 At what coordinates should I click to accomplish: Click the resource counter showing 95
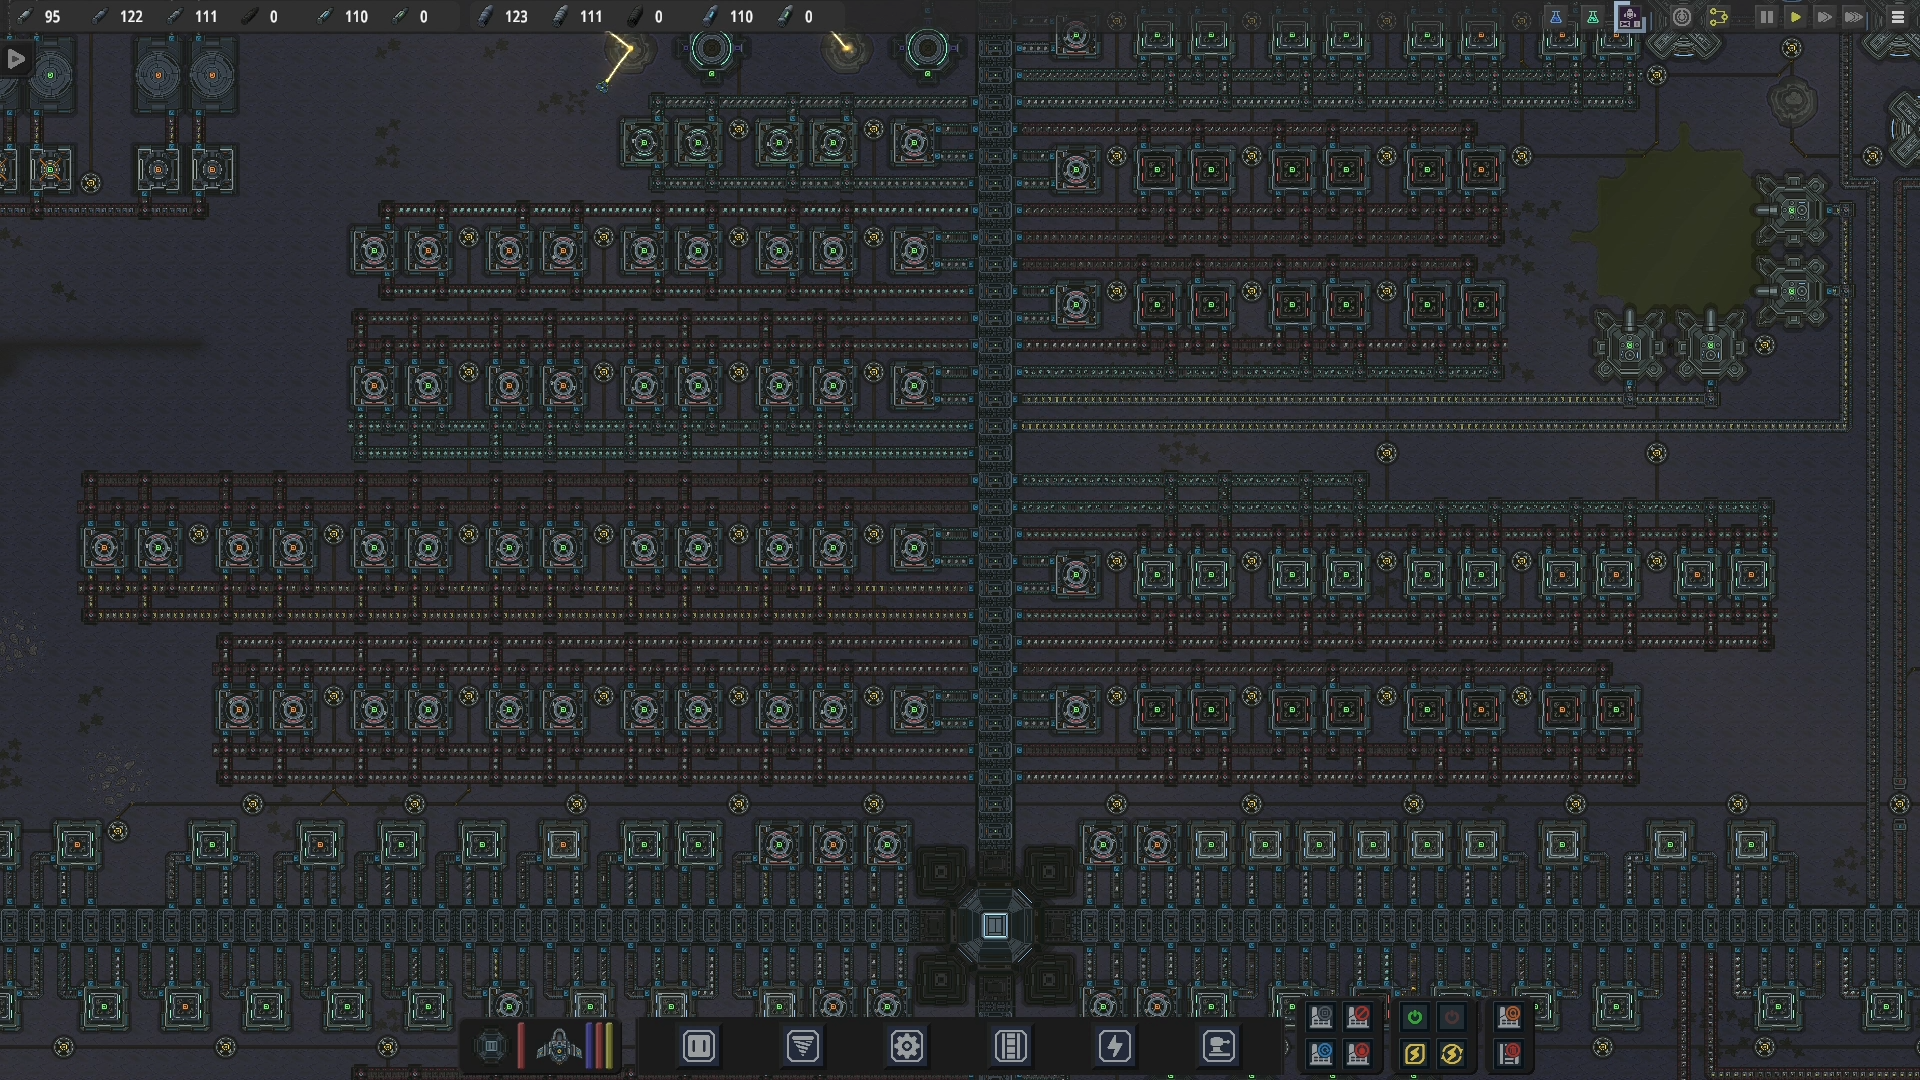pos(40,17)
